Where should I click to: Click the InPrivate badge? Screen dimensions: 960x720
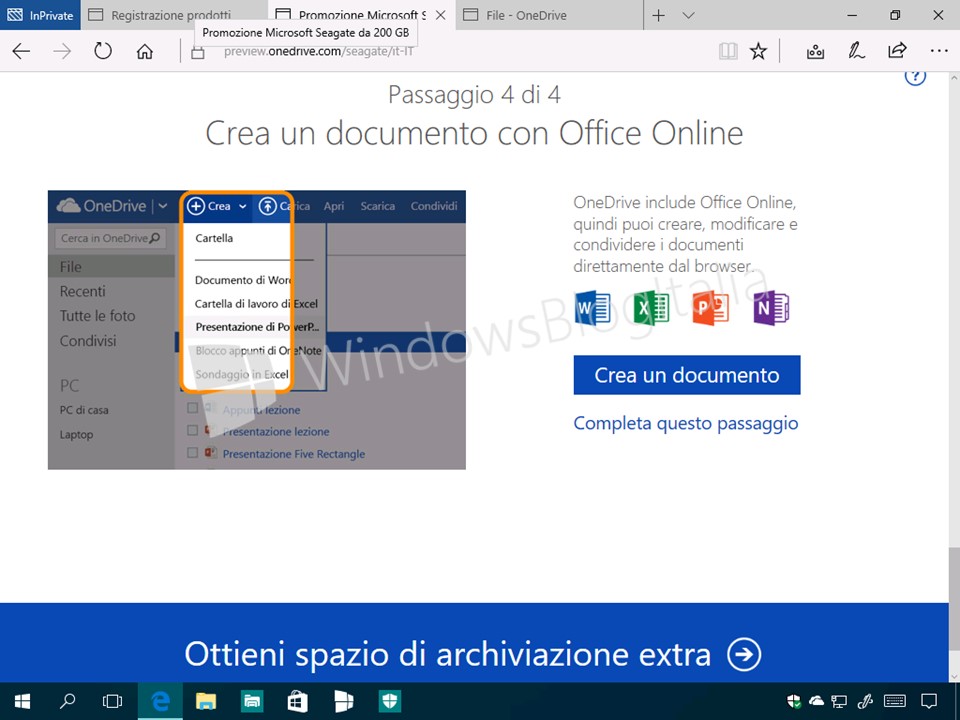[40, 15]
